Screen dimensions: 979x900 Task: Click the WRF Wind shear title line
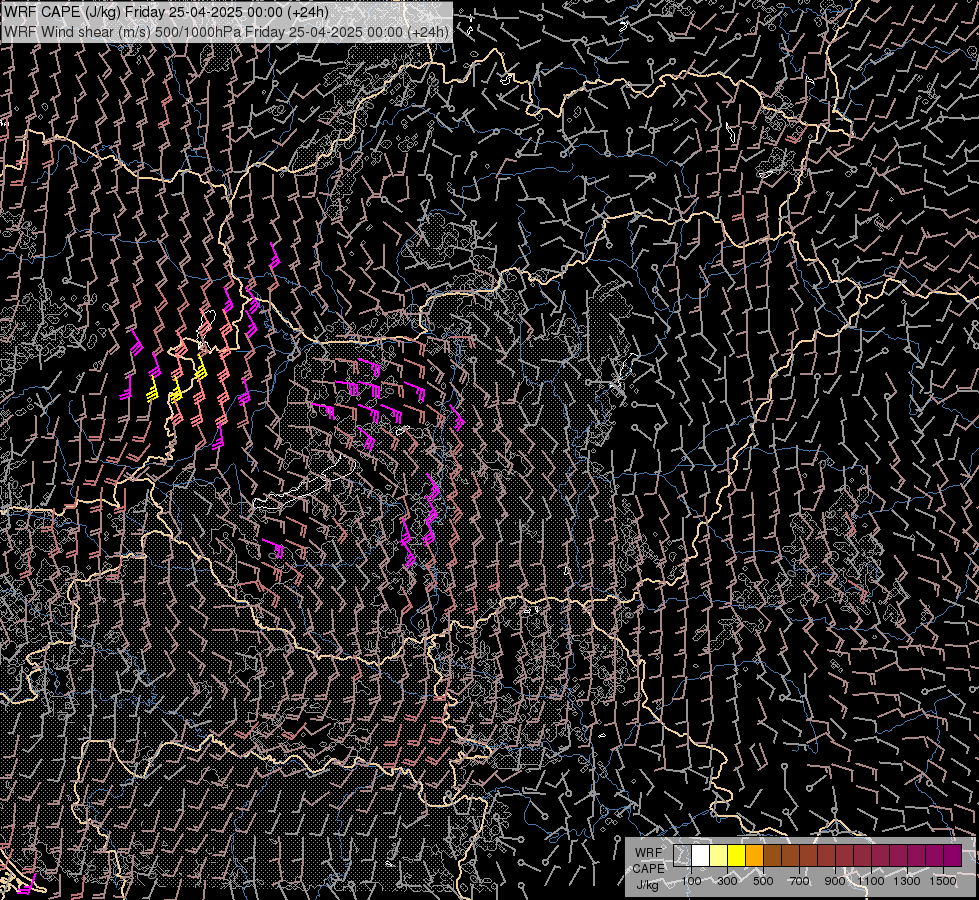click(227, 31)
